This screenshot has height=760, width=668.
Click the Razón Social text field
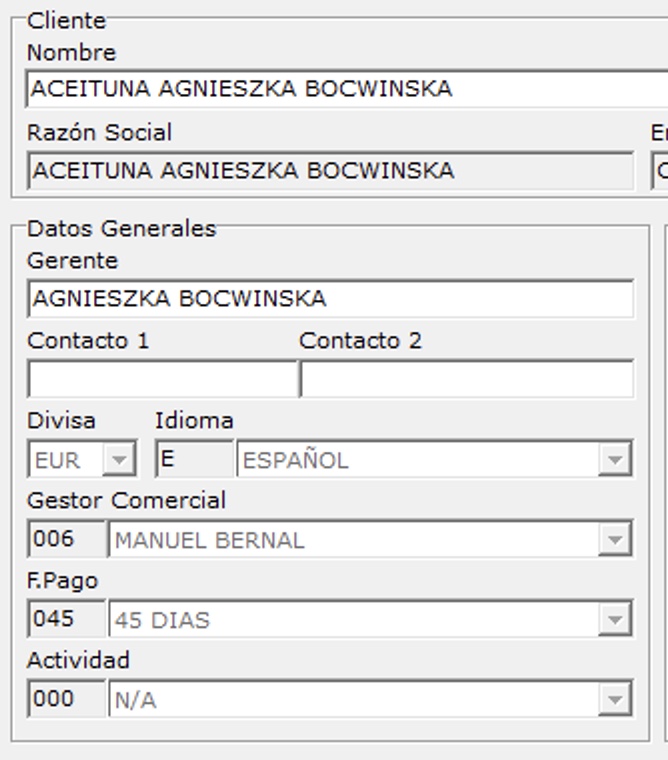pyautogui.click(x=330, y=171)
